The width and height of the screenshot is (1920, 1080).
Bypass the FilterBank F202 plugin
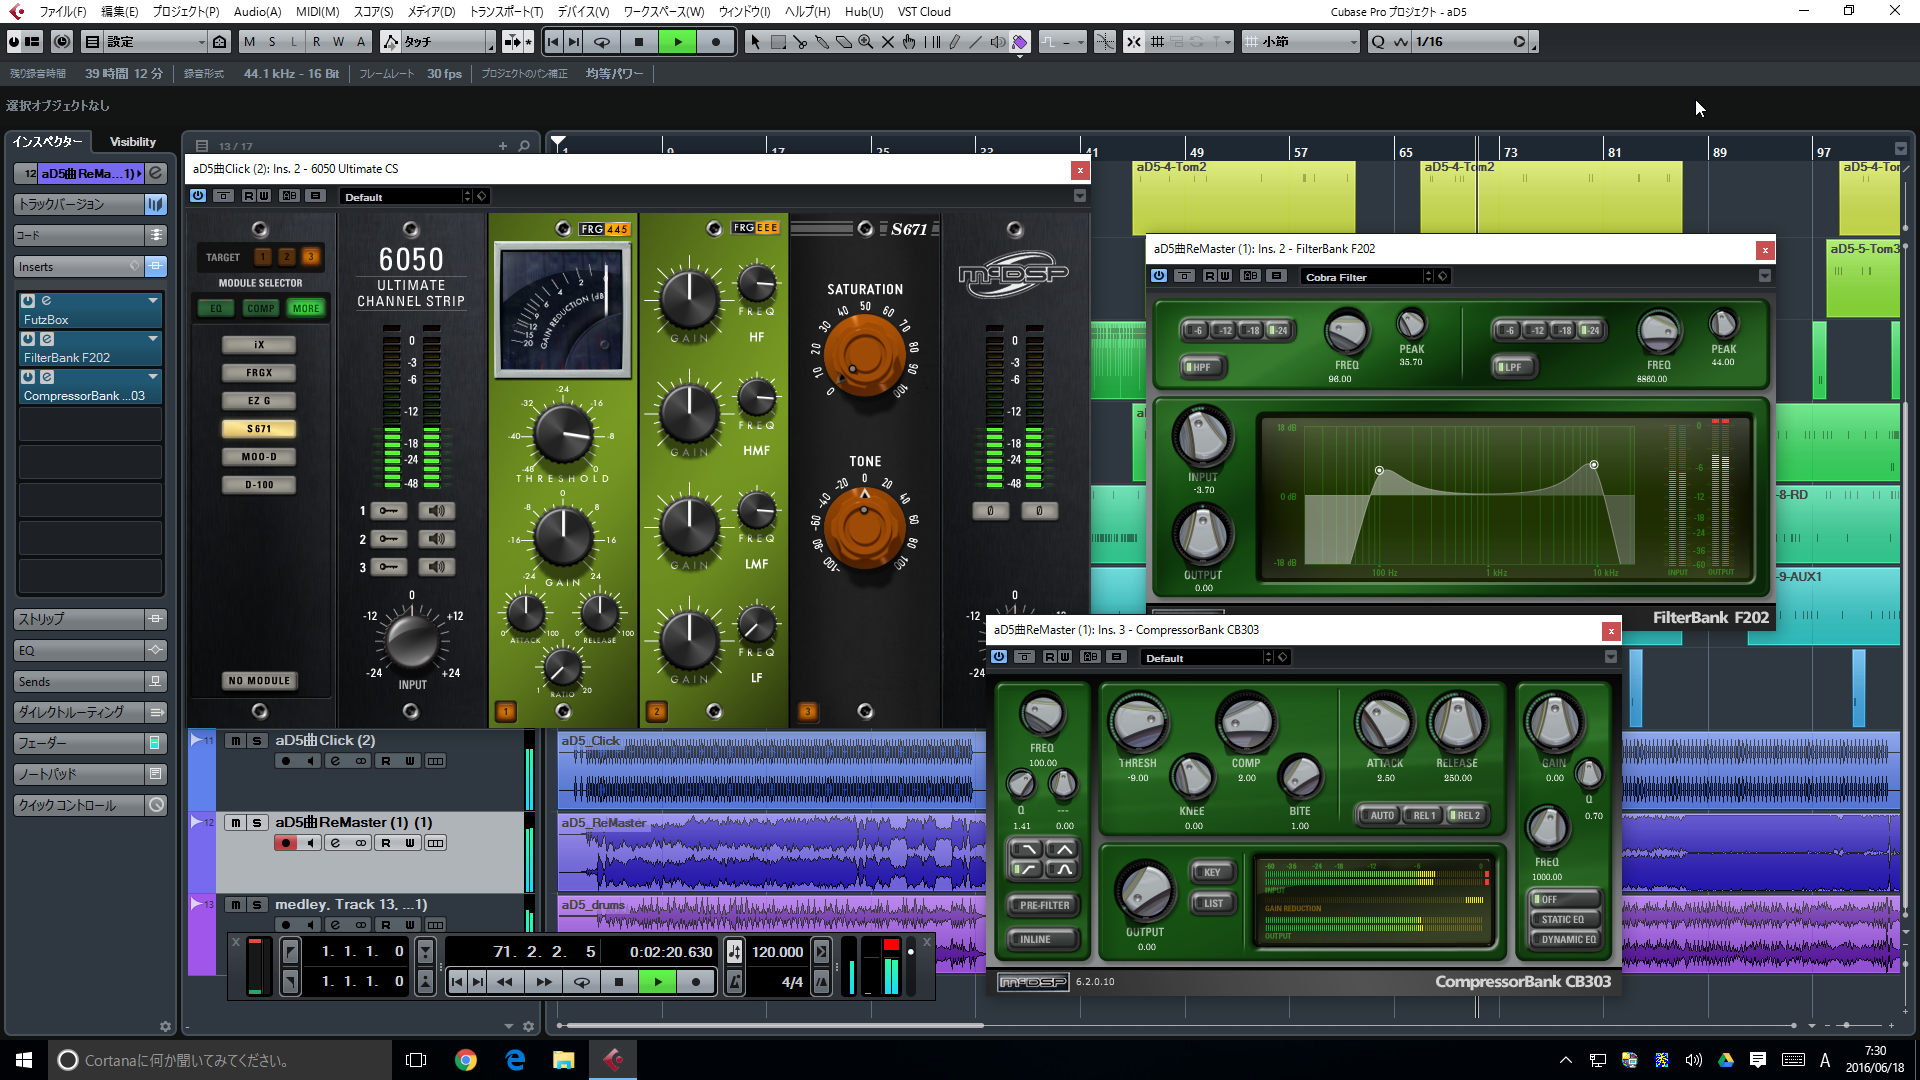pyautogui.click(x=1184, y=276)
